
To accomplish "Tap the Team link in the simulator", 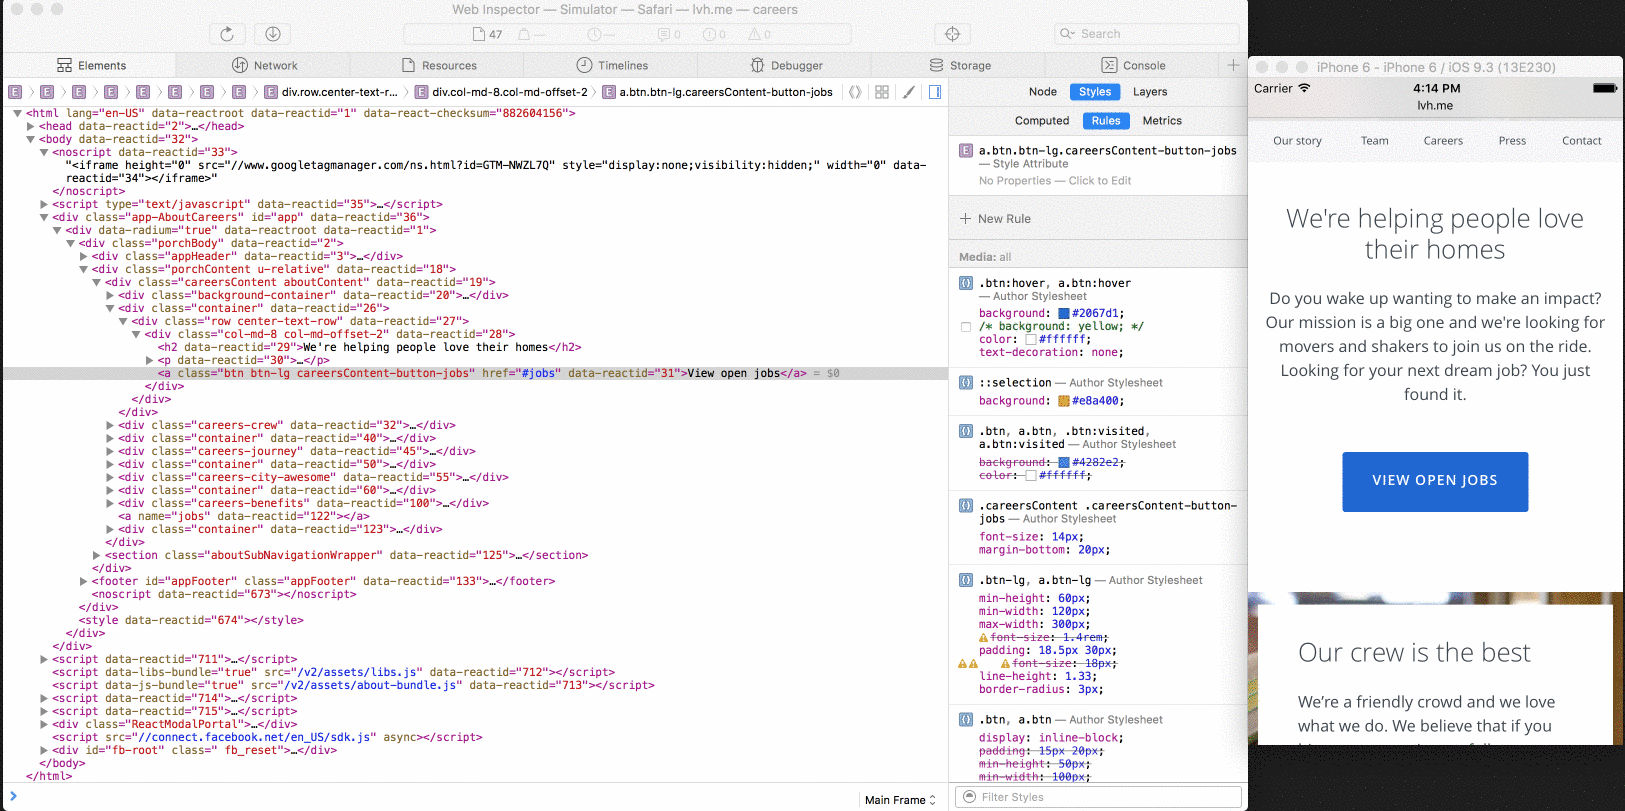I will click(x=1374, y=141).
